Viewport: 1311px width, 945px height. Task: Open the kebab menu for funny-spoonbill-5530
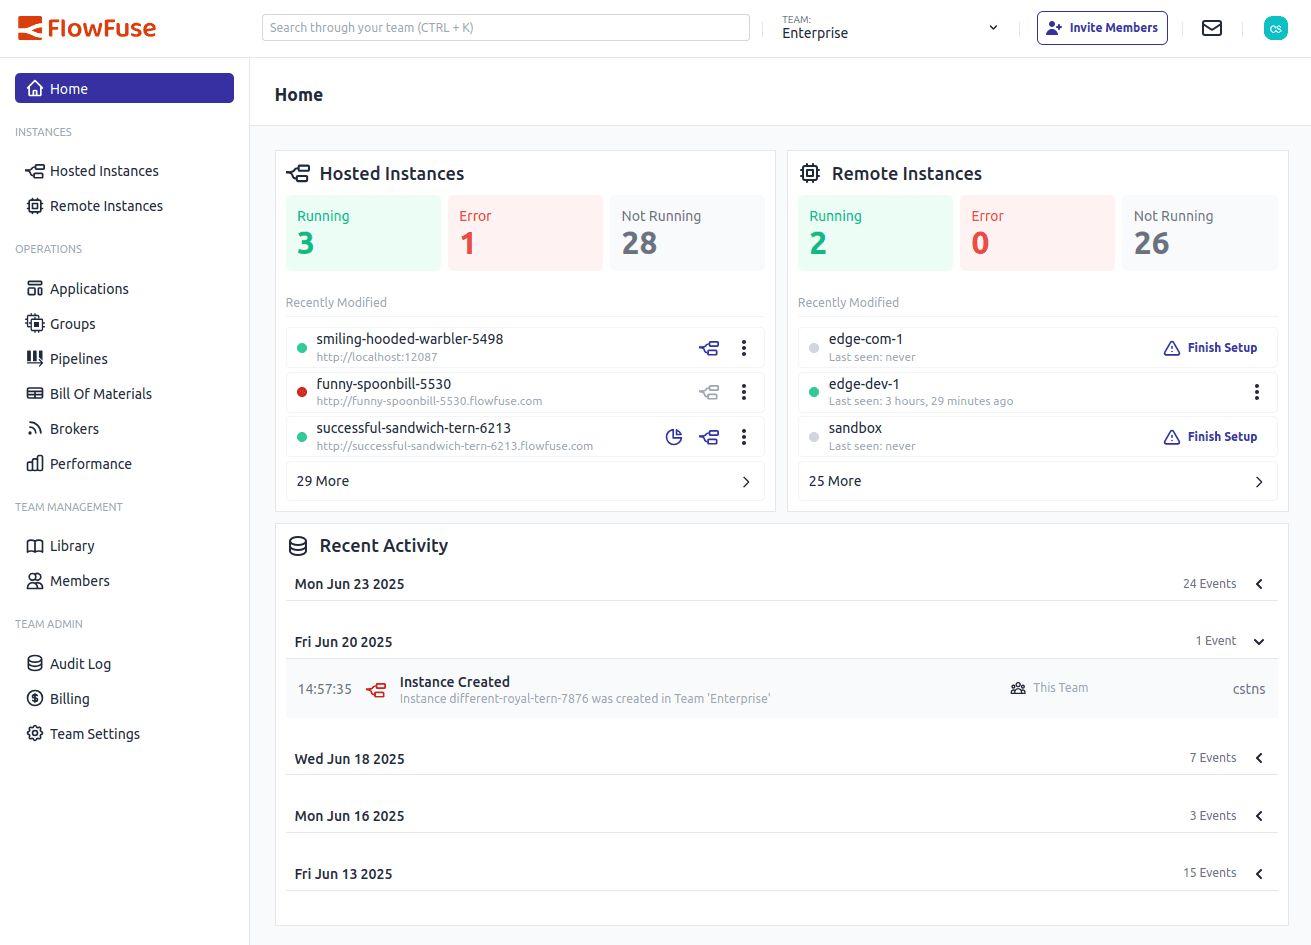(x=744, y=392)
